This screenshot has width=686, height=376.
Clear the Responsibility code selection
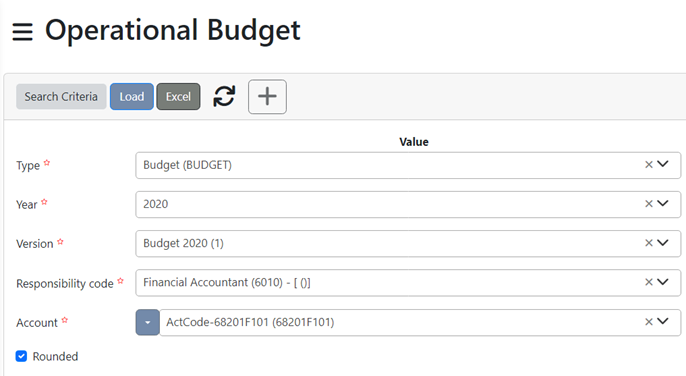[x=648, y=282]
